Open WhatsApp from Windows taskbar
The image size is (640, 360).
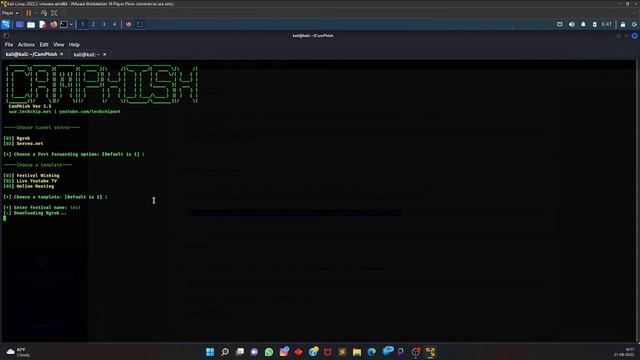[269, 352]
